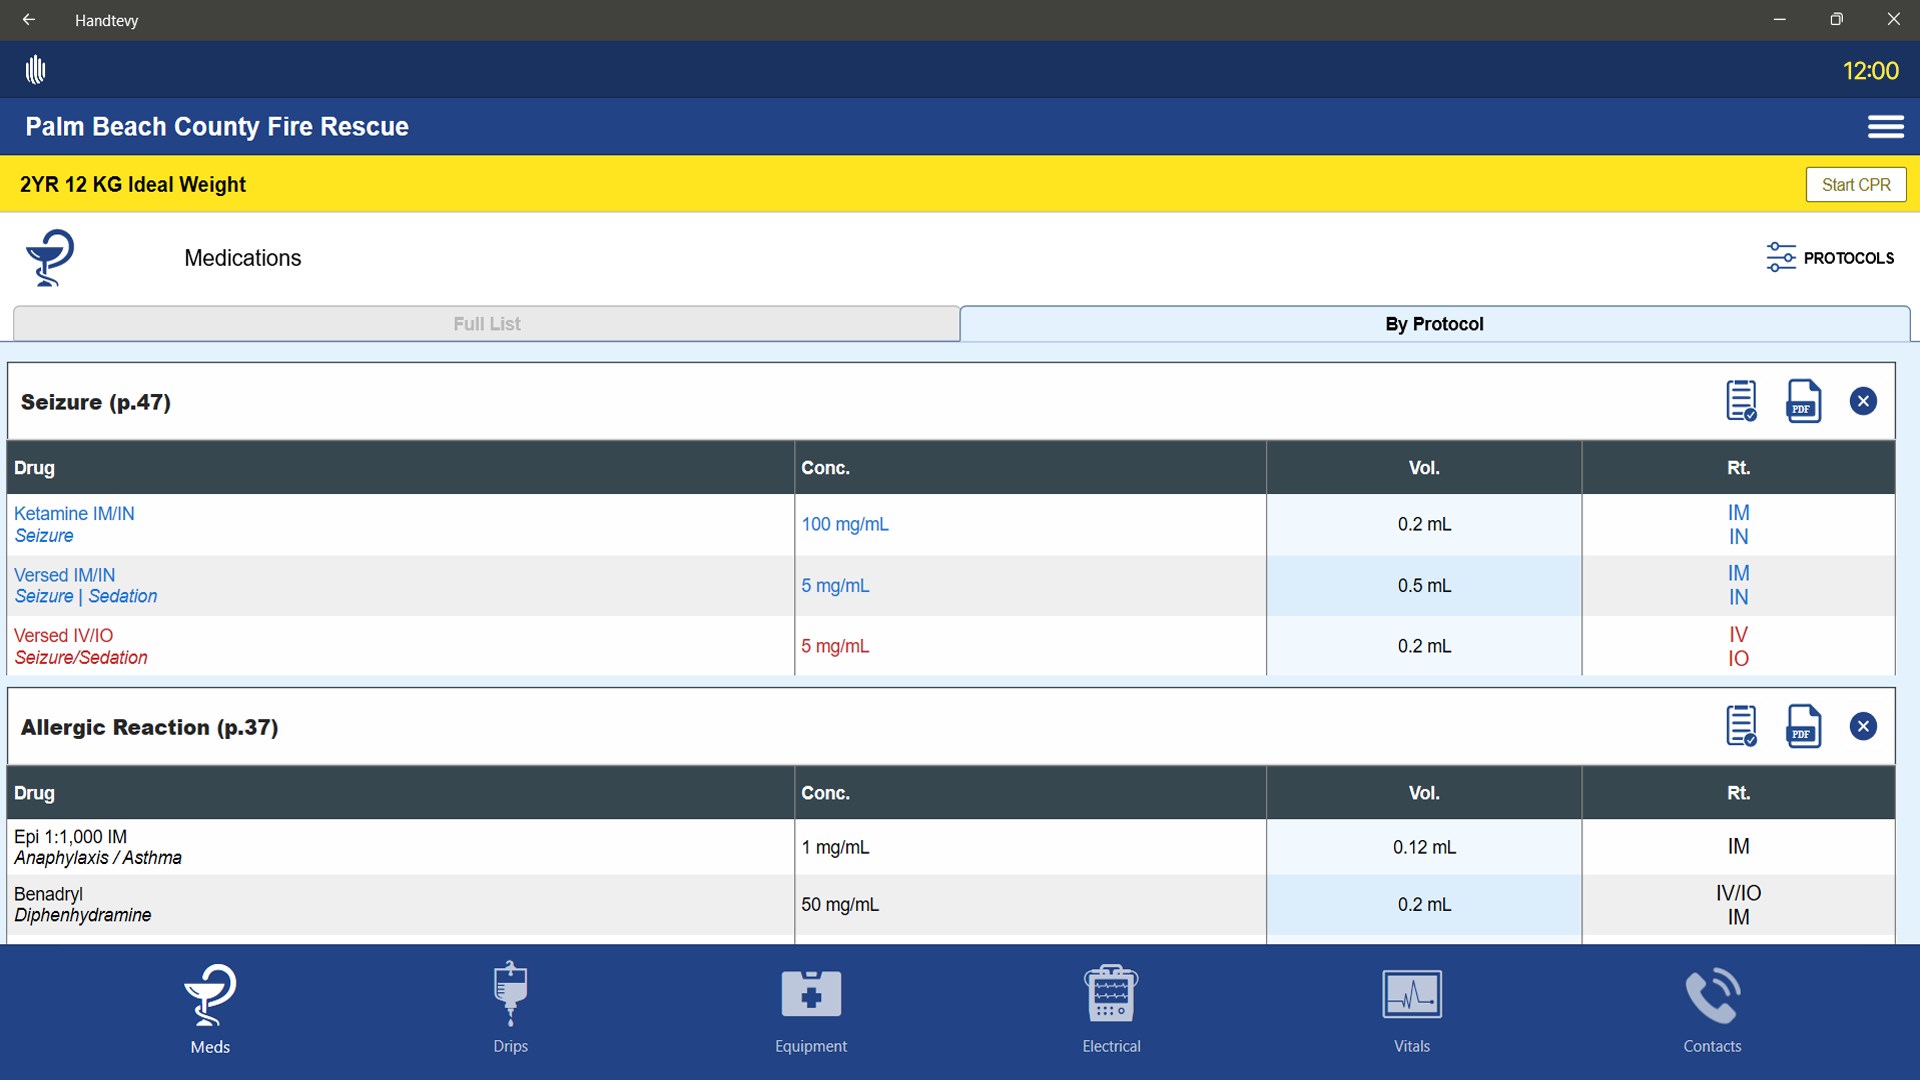Switch to the Full List tab

pos(486,323)
